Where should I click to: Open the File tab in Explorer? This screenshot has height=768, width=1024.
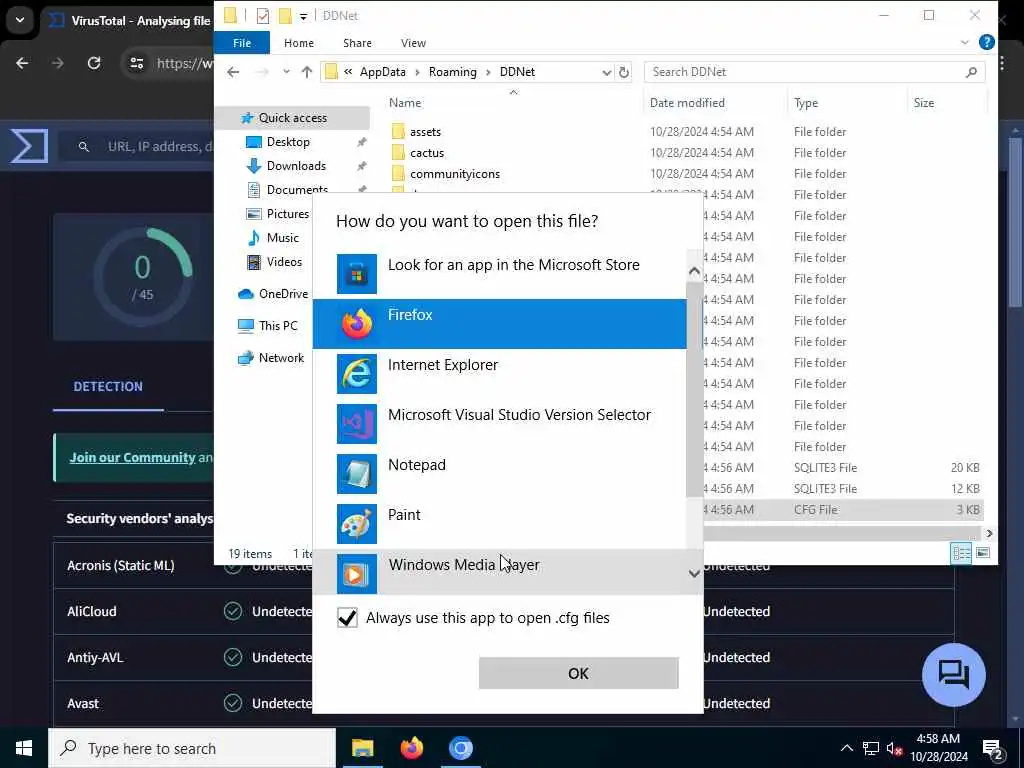[242, 42]
